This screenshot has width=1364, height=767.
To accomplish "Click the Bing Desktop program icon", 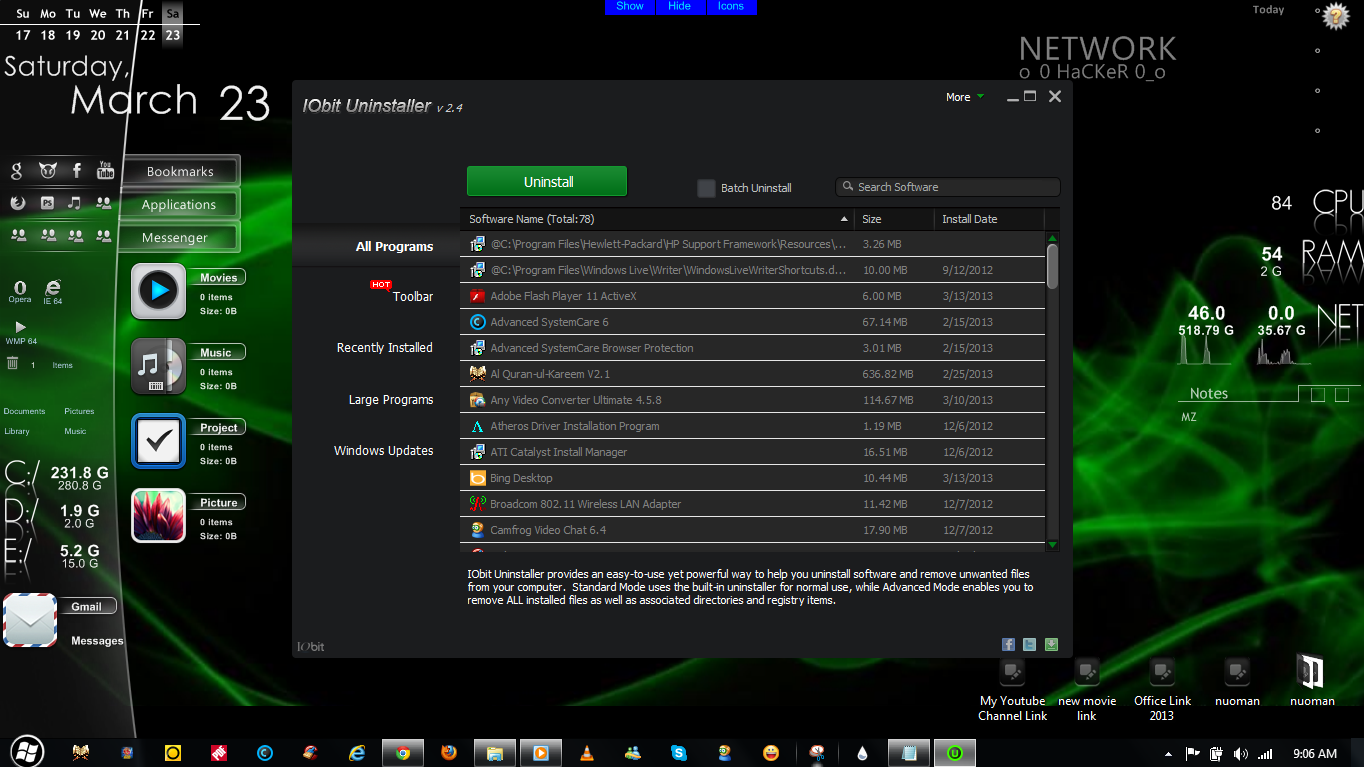I will [477, 478].
